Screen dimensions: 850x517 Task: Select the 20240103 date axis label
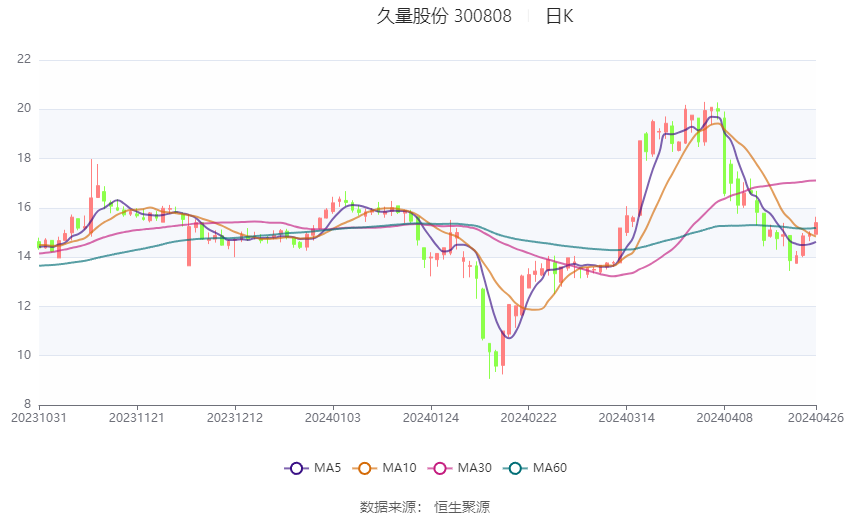click(333, 418)
